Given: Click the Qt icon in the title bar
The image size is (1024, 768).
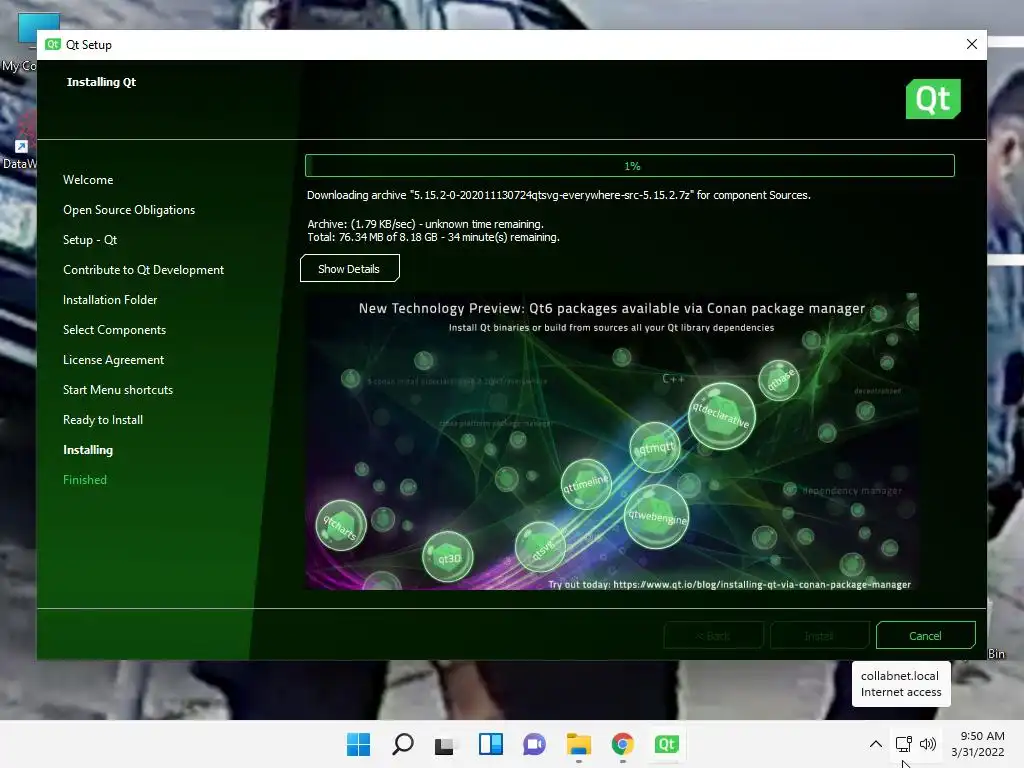Looking at the screenshot, I should (53, 44).
